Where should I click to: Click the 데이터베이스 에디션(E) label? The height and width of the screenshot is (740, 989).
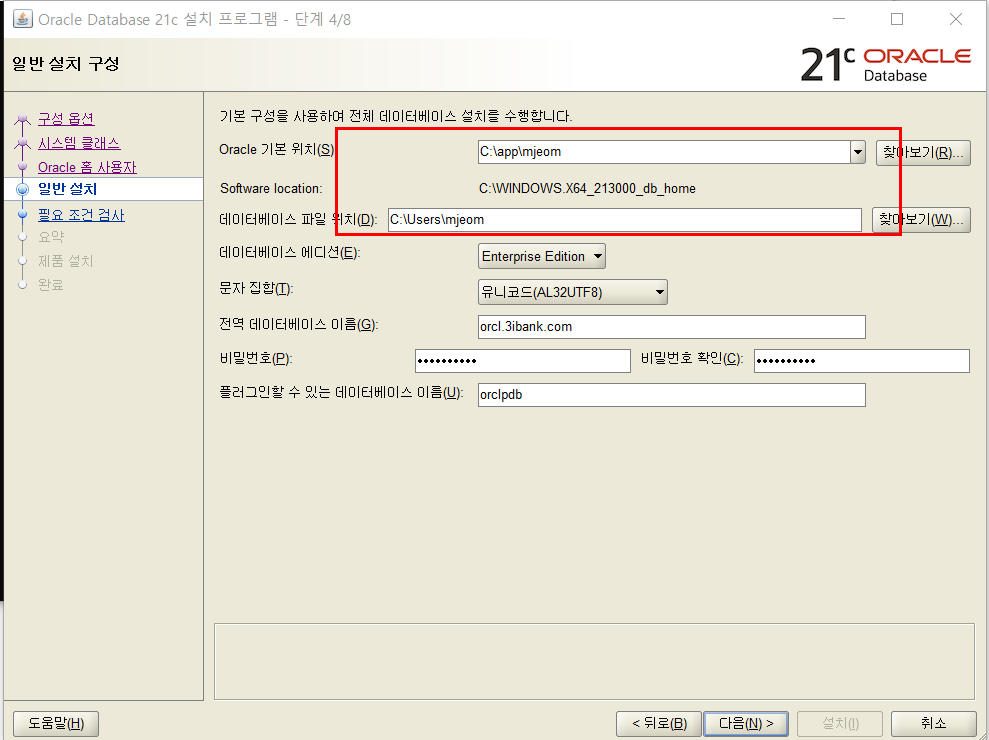pos(290,253)
